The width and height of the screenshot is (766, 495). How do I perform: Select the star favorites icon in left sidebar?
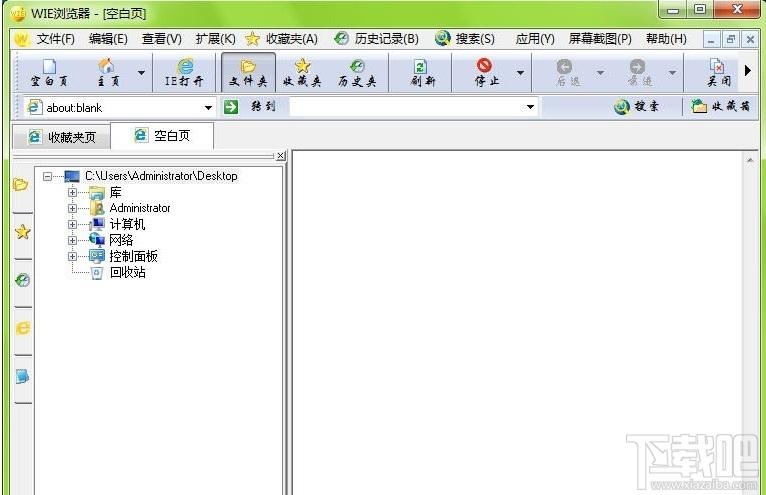click(x=22, y=232)
